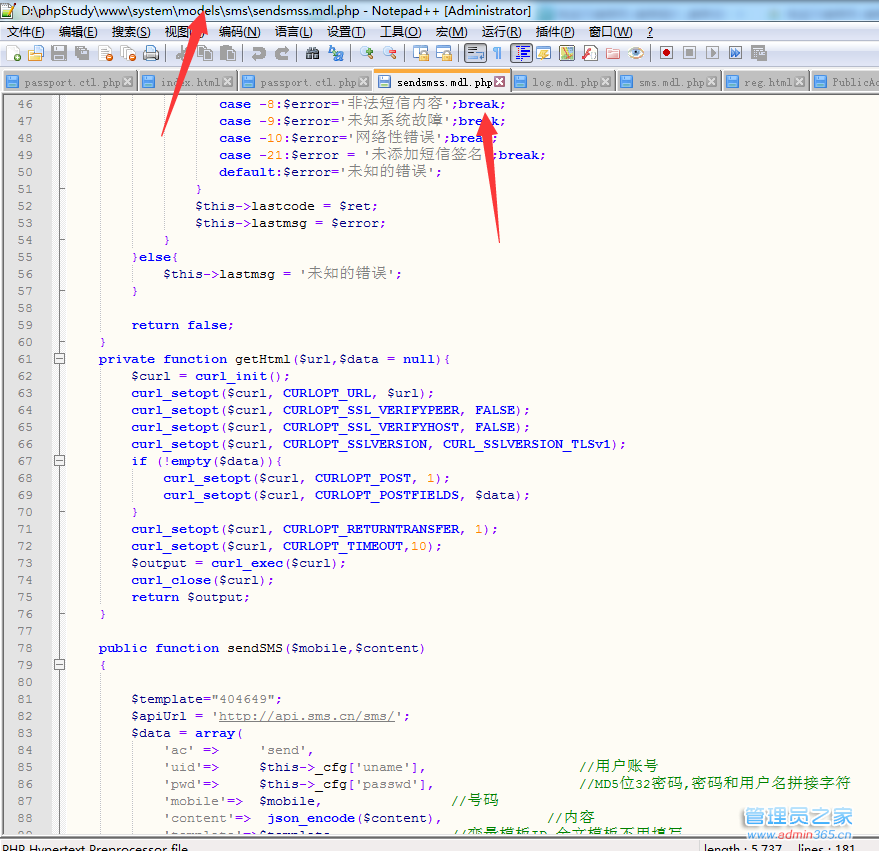
Task: Click the Stop recording macro button
Action: pyautogui.click(x=690, y=53)
